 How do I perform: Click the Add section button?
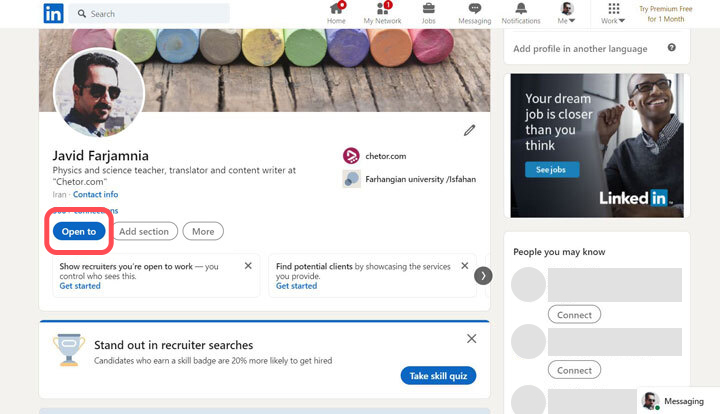coord(144,231)
